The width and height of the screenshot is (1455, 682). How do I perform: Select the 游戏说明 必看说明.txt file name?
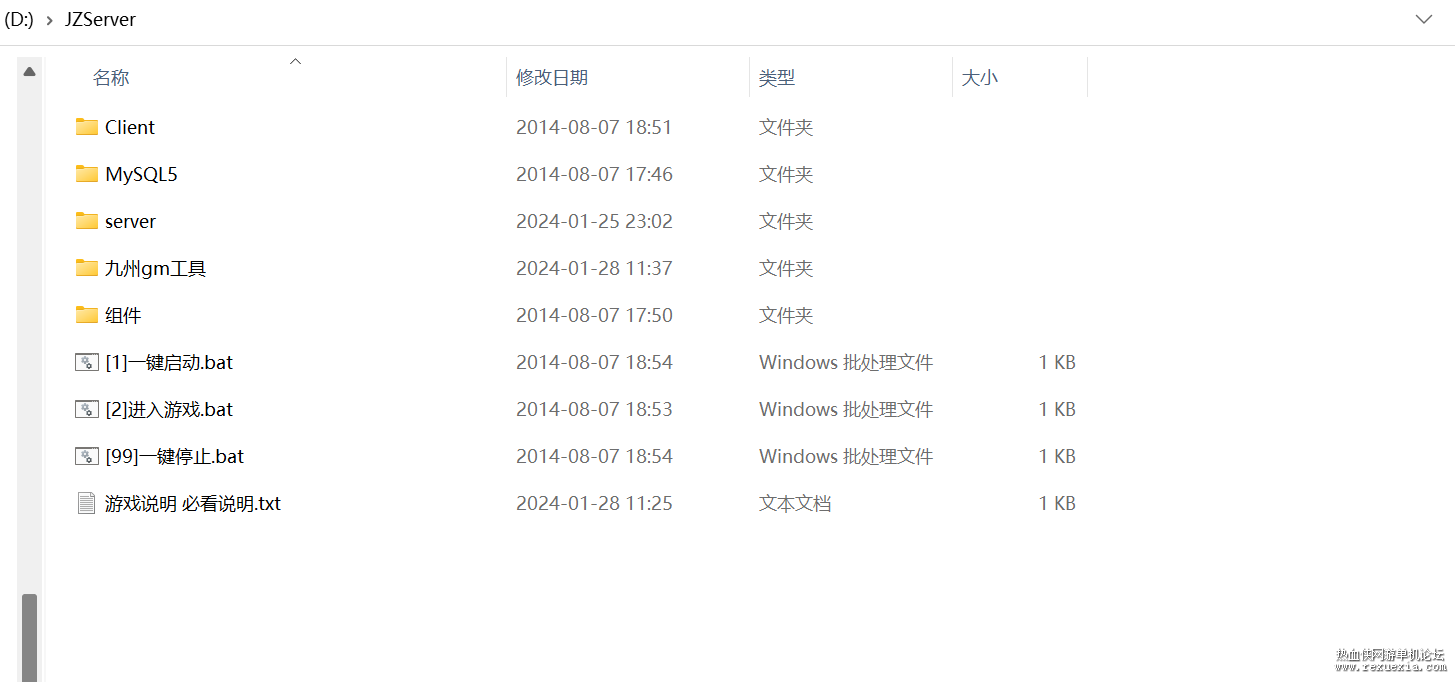193,503
